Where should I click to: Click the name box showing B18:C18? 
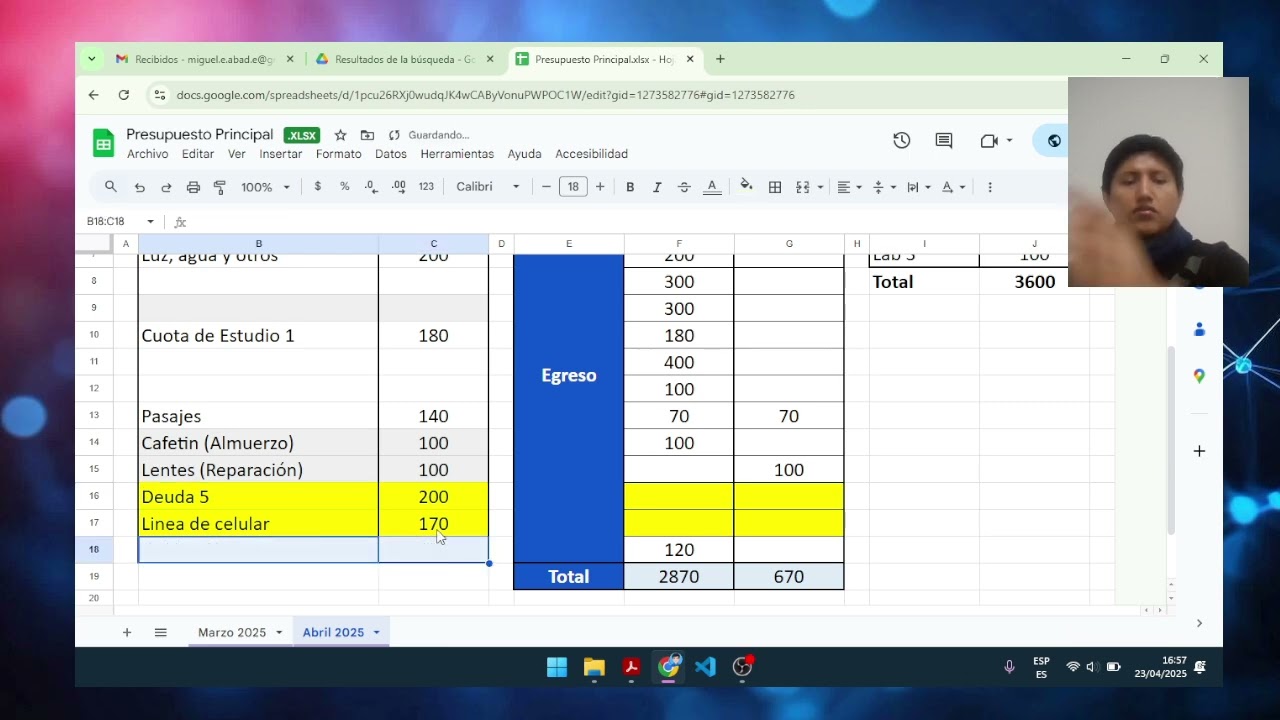[106, 221]
